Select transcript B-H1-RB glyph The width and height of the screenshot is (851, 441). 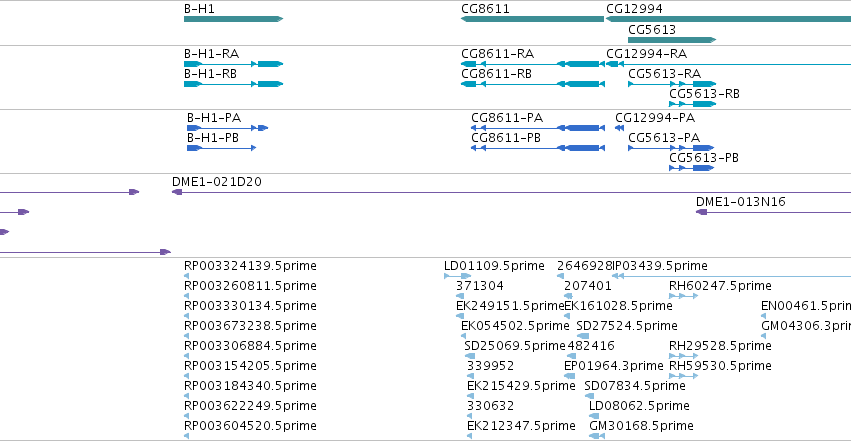click(233, 84)
